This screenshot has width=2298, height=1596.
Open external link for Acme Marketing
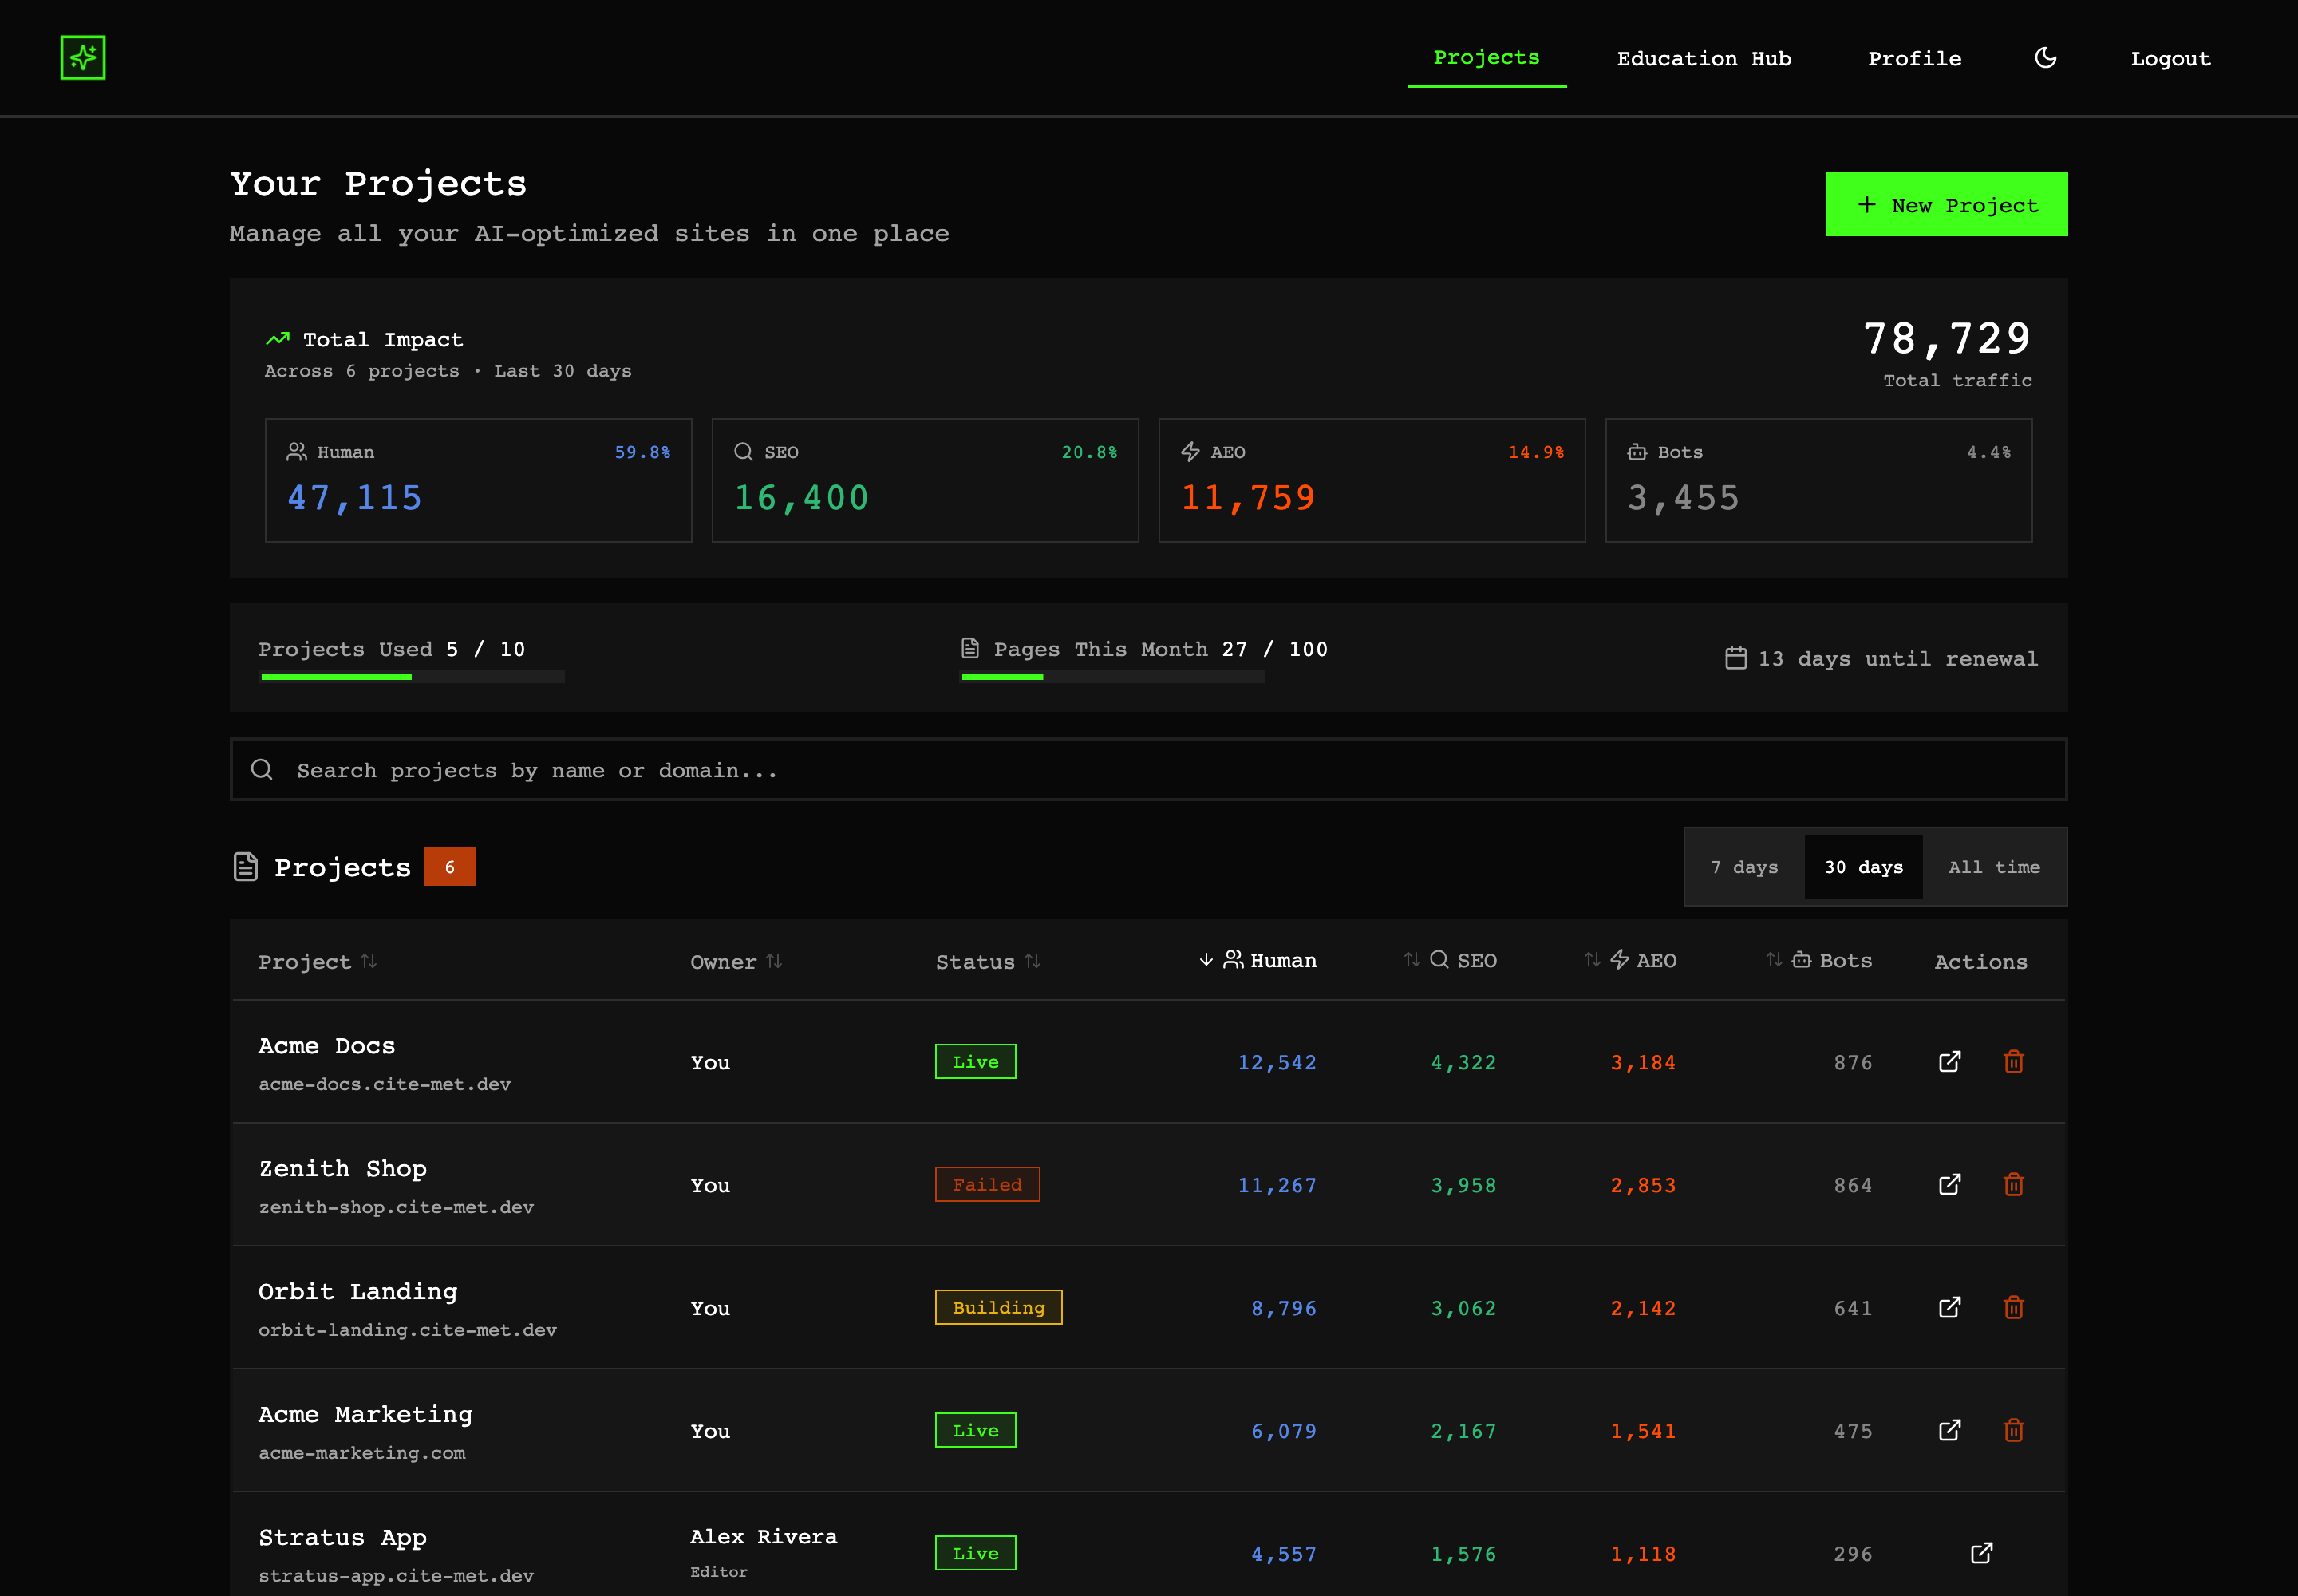pyautogui.click(x=1949, y=1431)
